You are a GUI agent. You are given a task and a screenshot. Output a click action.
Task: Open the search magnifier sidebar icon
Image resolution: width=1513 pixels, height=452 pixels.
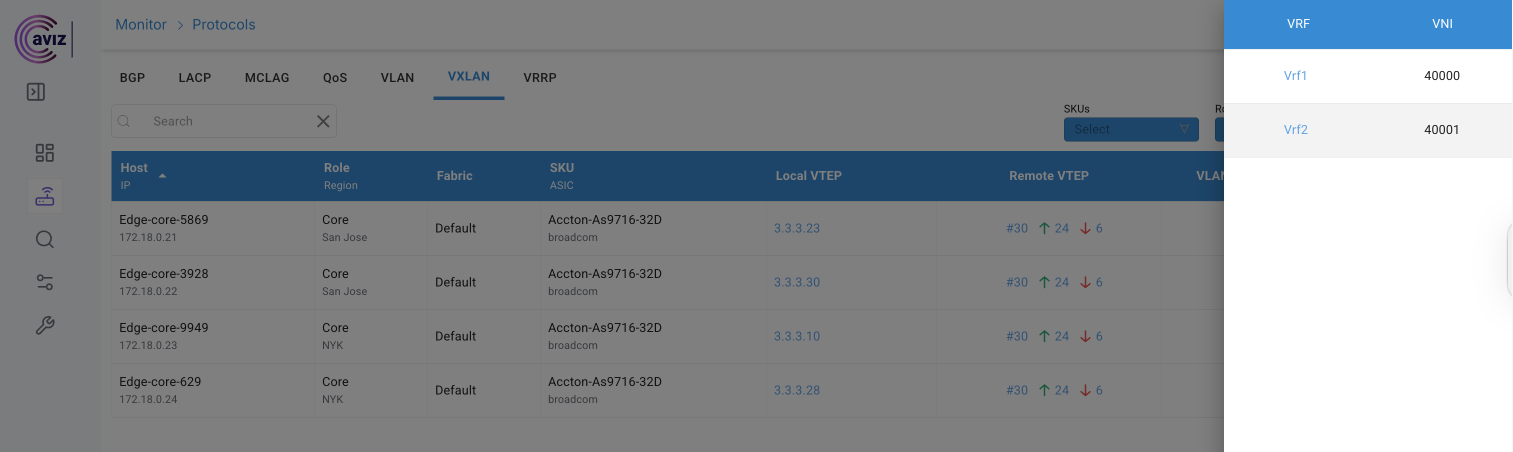[44, 240]
